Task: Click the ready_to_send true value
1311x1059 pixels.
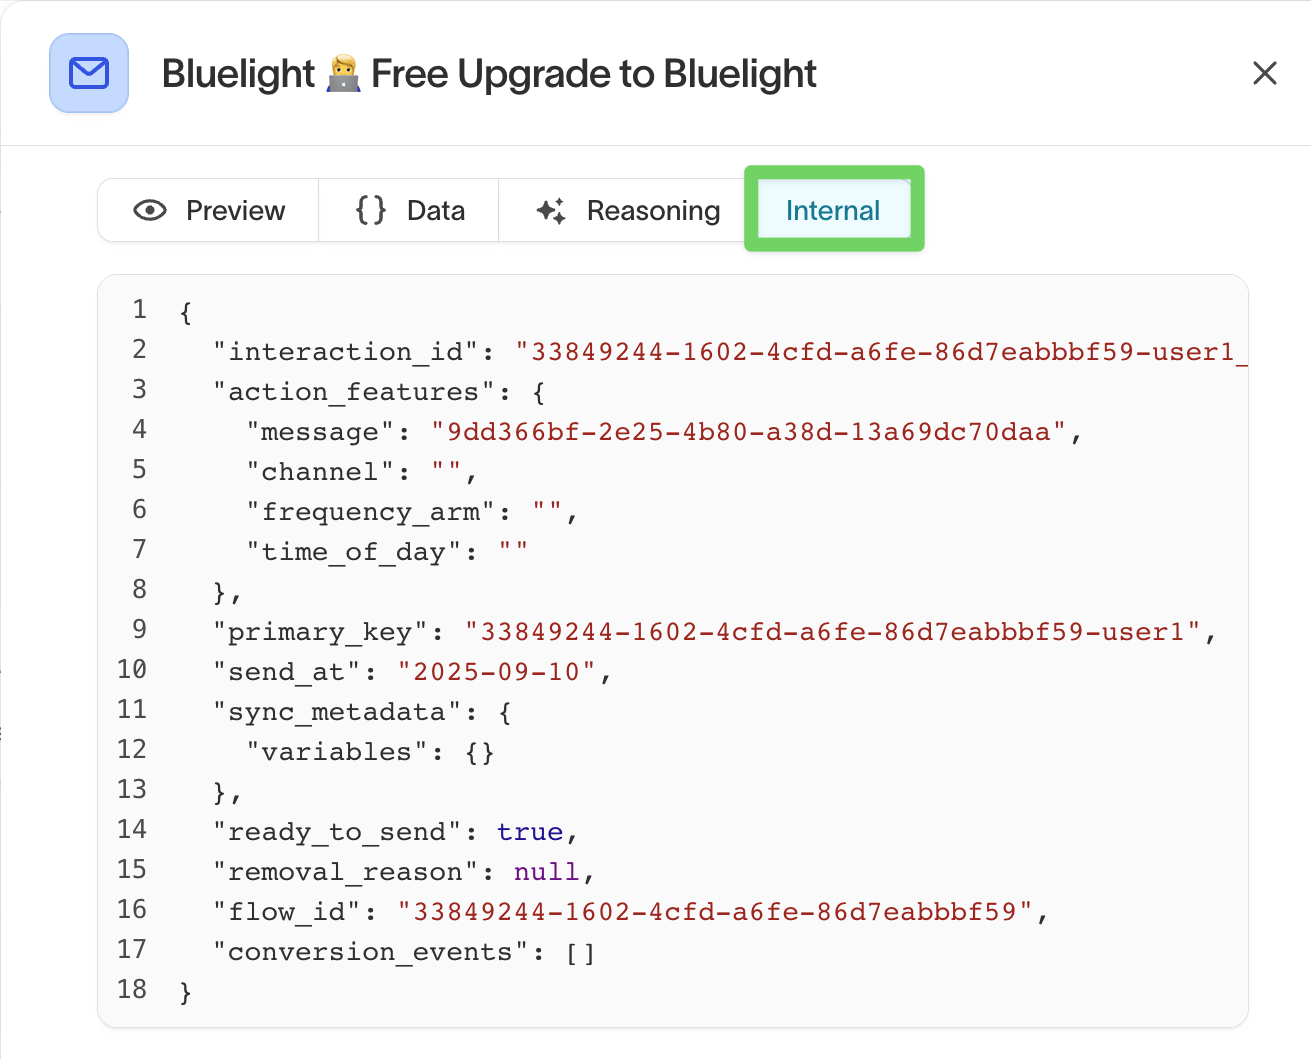Action: [x=530, y=831]
